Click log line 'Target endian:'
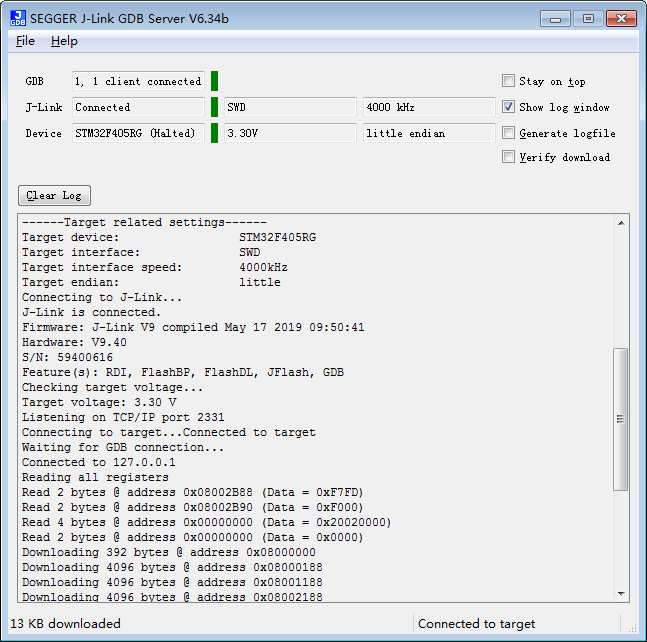This screenshot has height=642, width=647. (x=151, y=282)
